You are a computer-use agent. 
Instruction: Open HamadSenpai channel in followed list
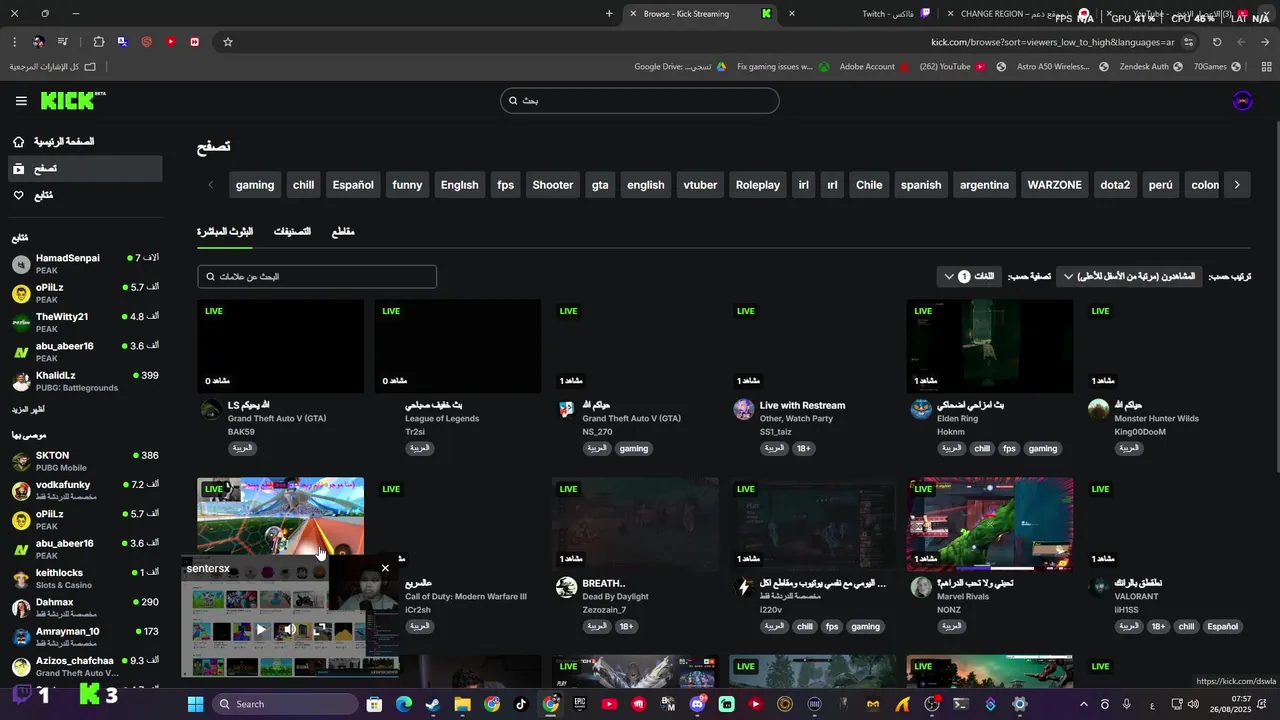(x=86, y=264)
